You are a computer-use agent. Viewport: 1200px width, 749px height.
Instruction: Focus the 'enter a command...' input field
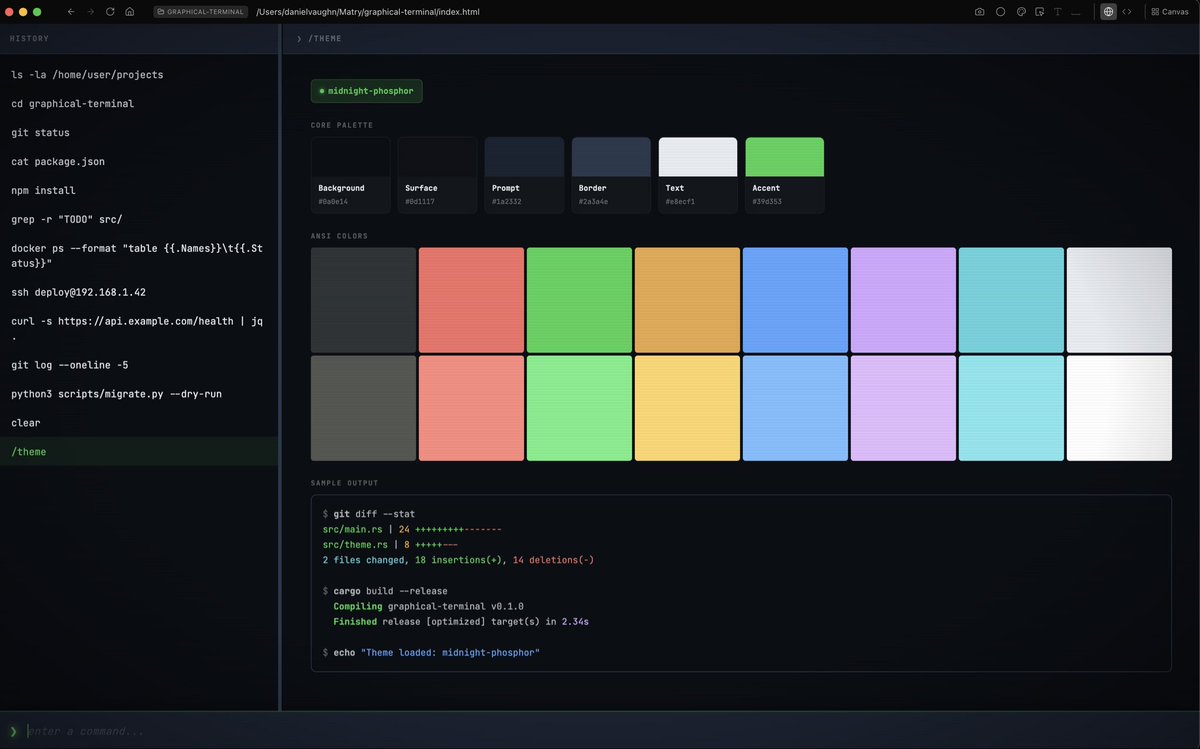tap(610, 731)
